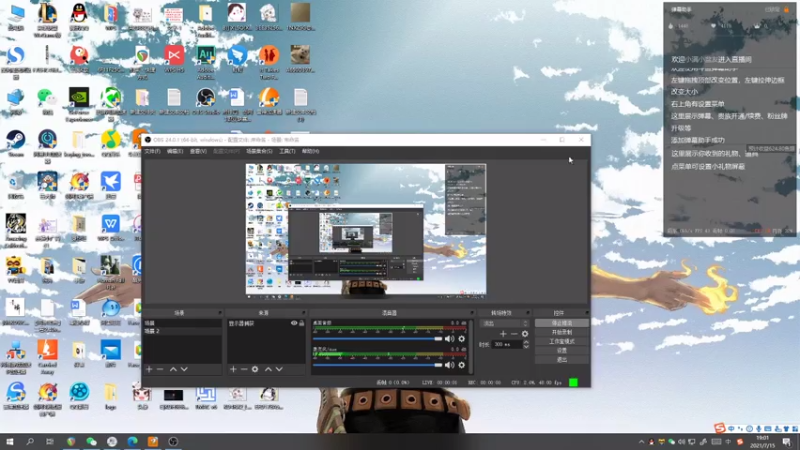The height and width of the screenshot is (450, 800).
Task: Open the transition type dropdown 淡出
Action: point(505,323)
